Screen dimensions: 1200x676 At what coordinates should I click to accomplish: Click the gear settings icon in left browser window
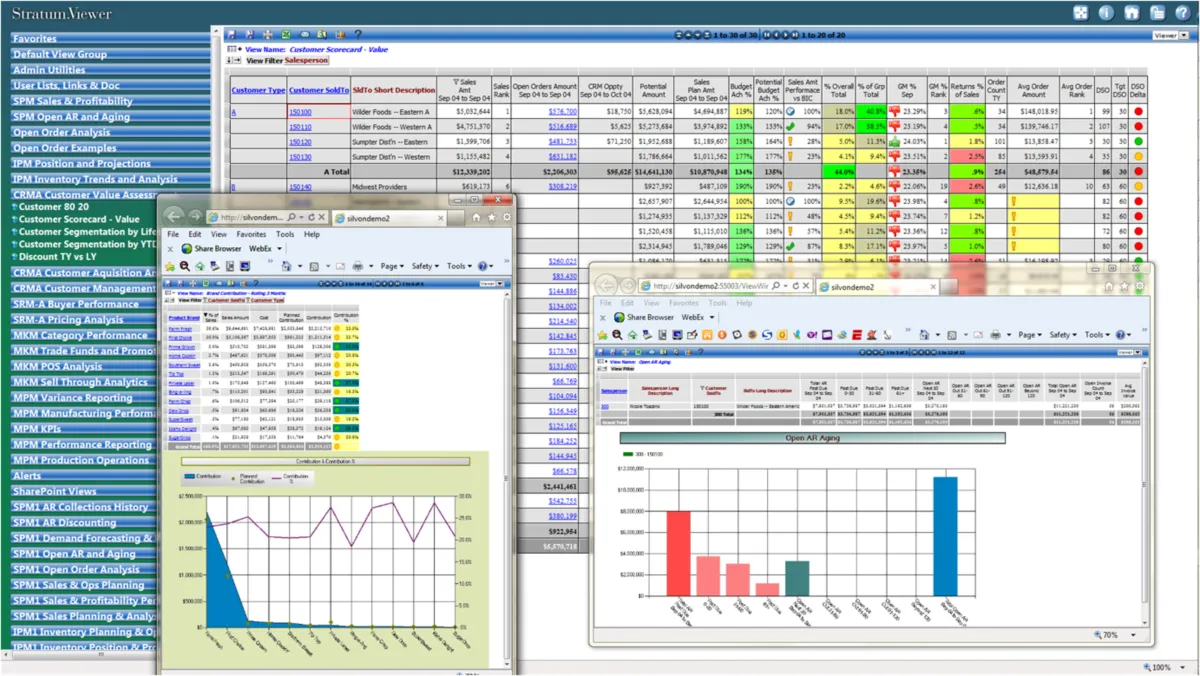pyautogui.click(x=507, y=217)
